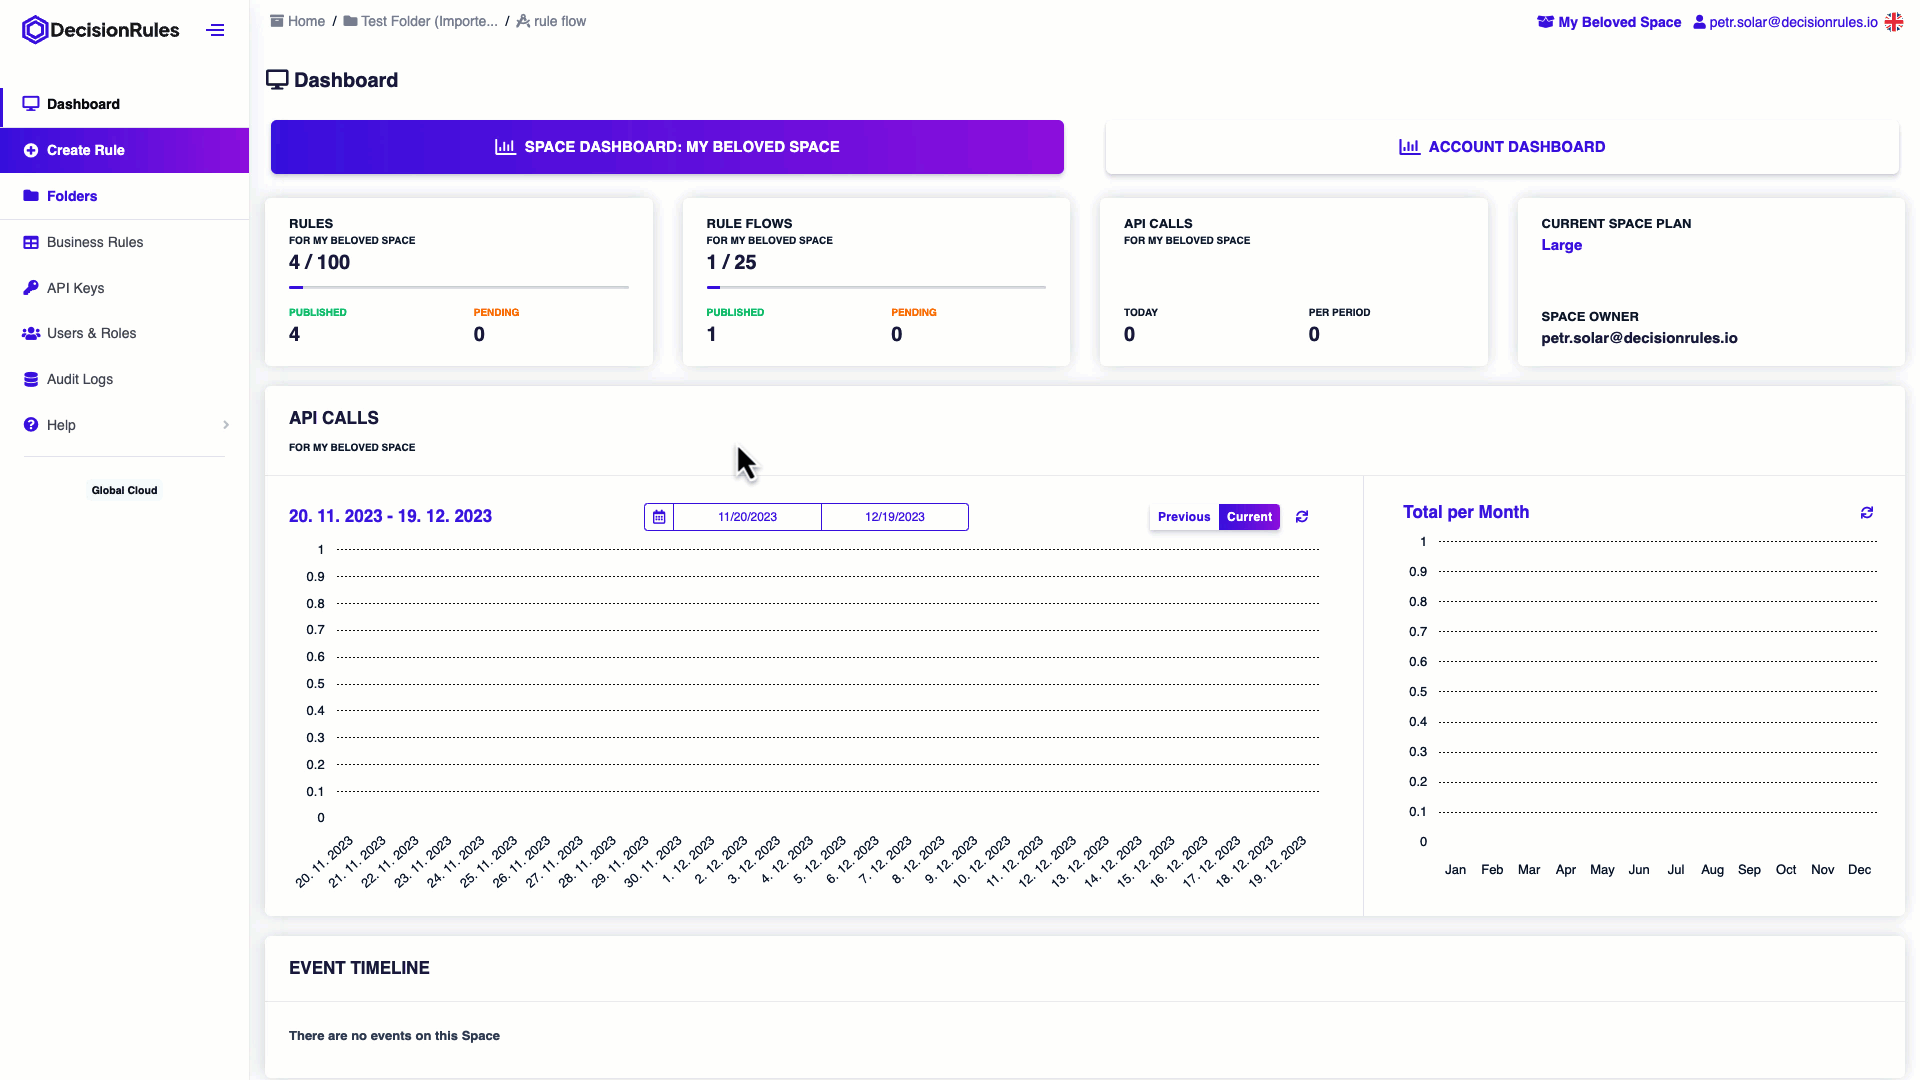Click the Help question mark icon
The image size is (1920, 1080).
click(x=31, y=425)
